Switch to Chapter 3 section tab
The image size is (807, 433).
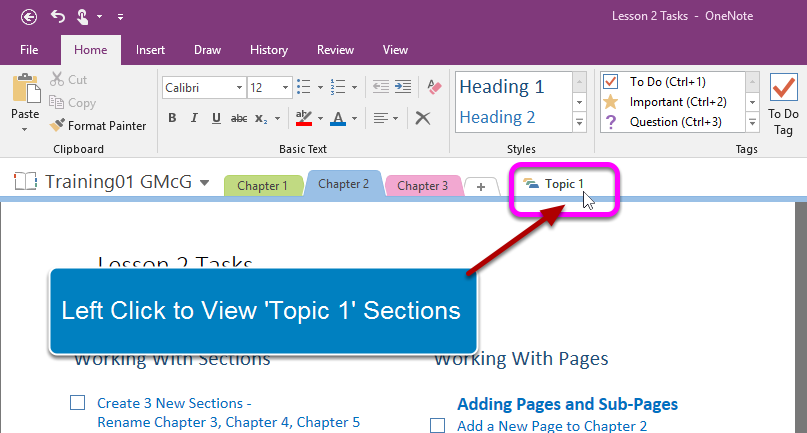pos(423,186)
